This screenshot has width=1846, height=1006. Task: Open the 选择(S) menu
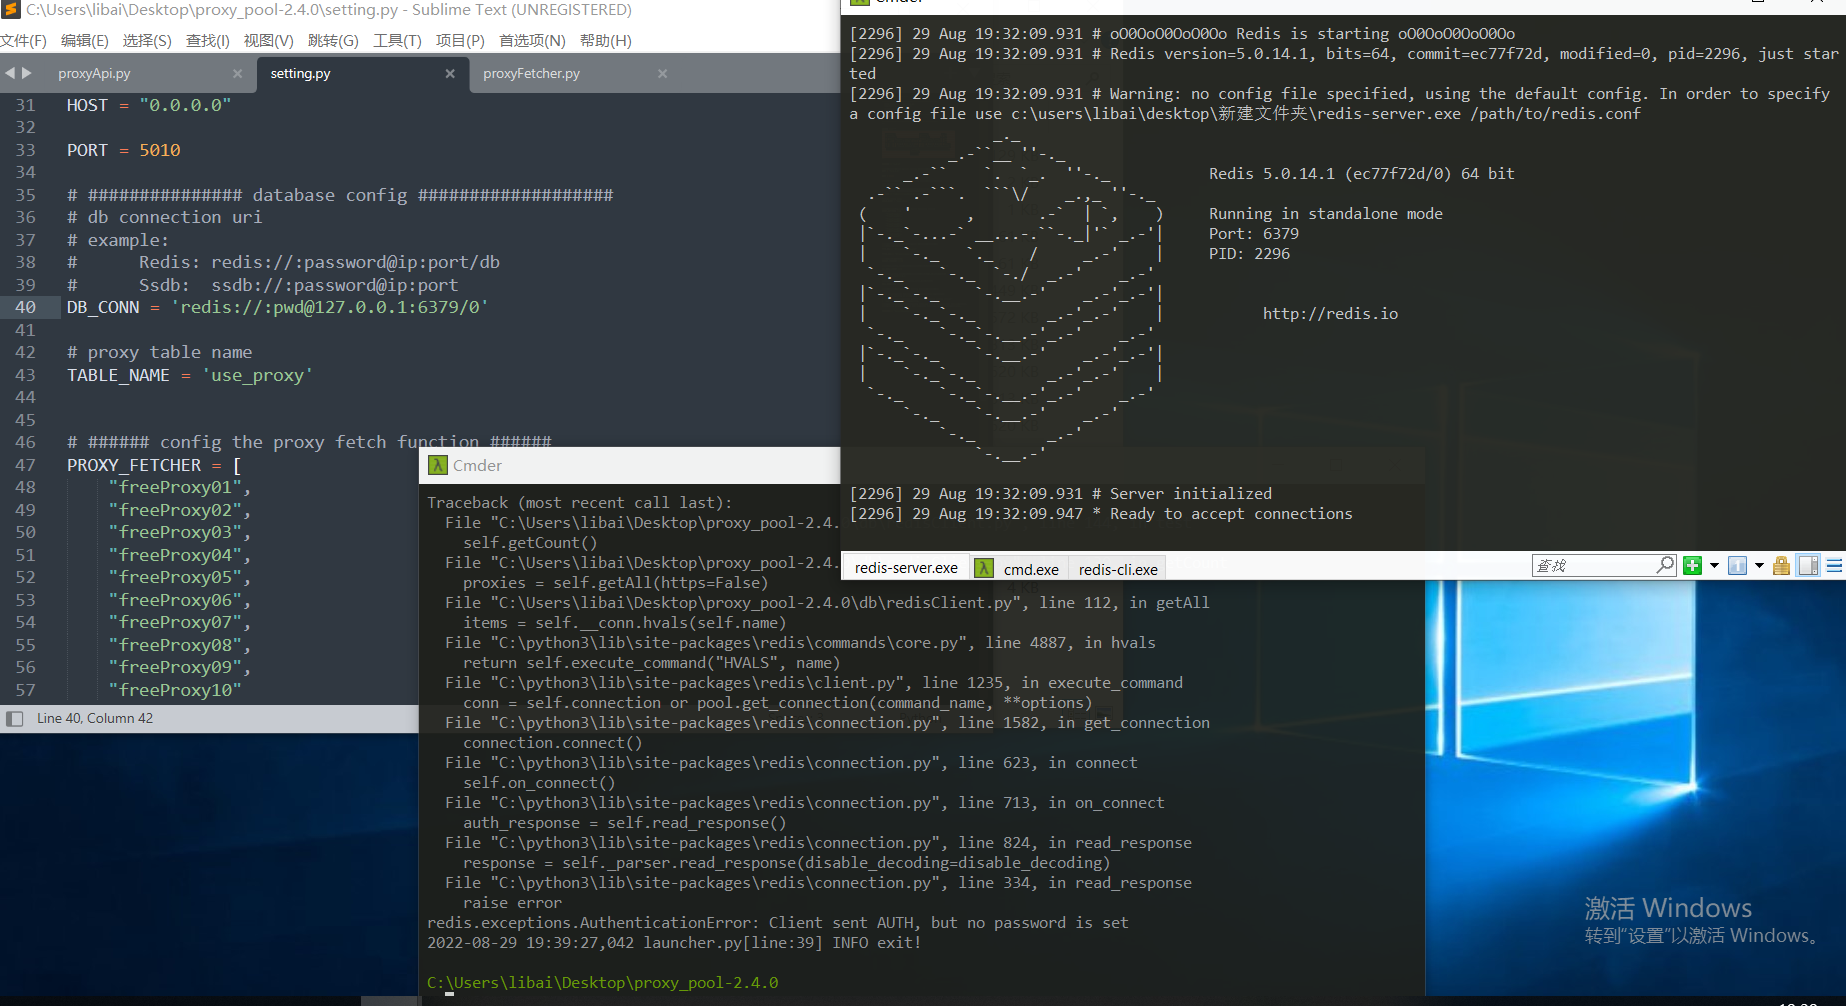[147, 41]
